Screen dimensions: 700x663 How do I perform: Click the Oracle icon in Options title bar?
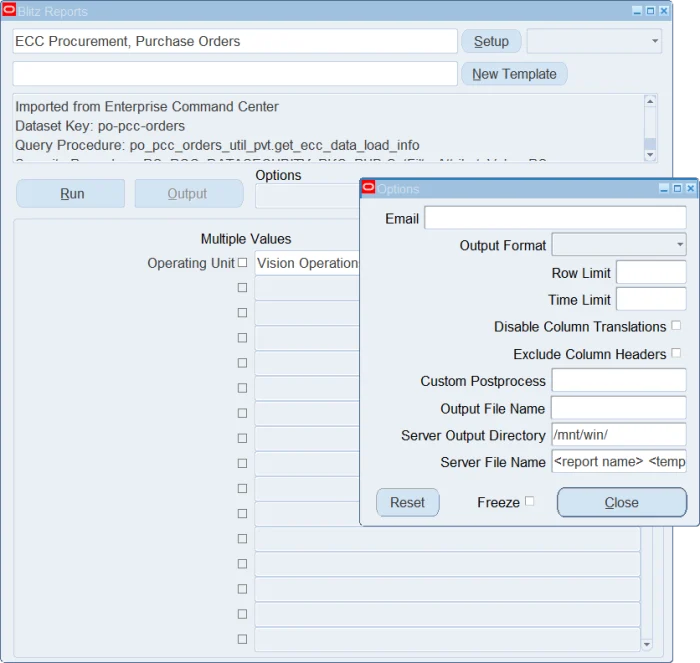(x=368, y=187)
